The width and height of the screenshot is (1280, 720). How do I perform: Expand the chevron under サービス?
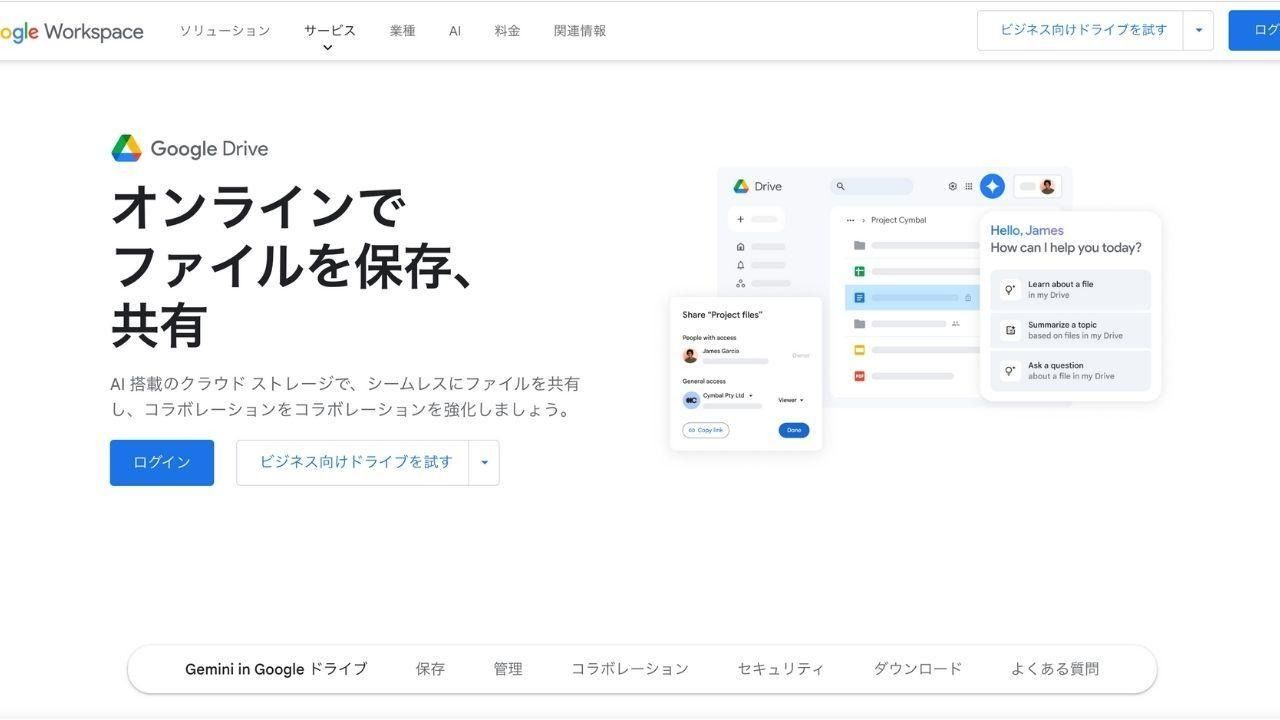327,48
